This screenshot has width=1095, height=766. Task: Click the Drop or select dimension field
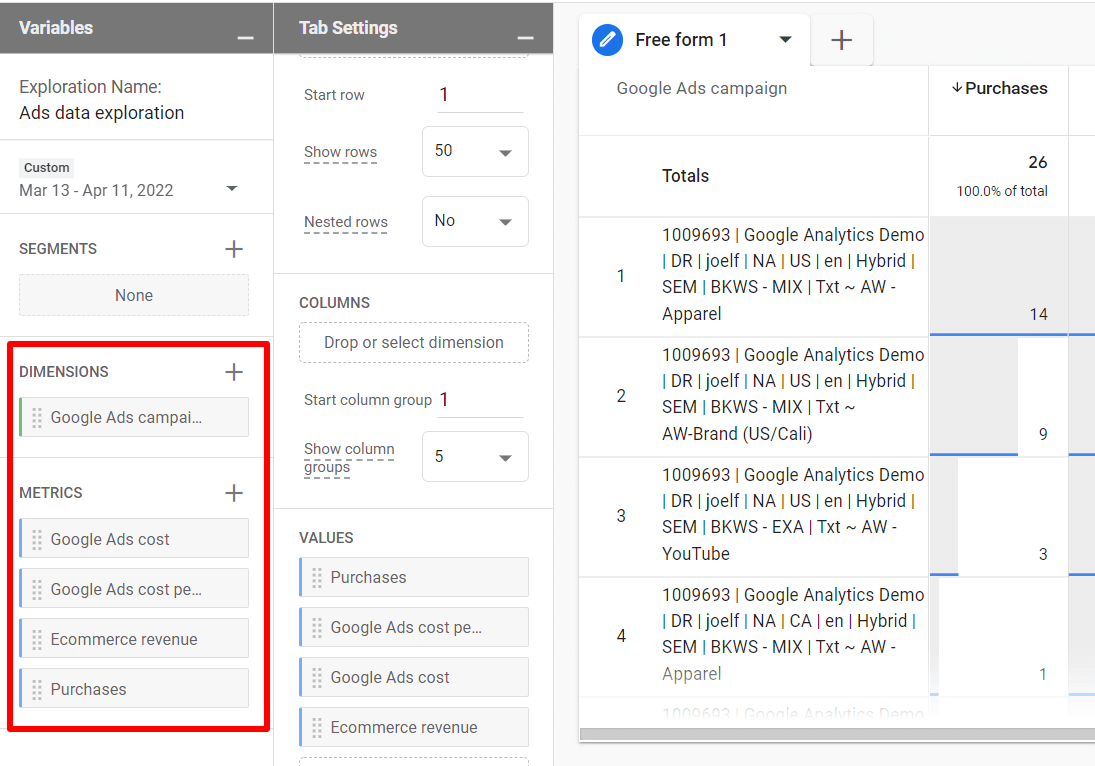pos(413,342)
